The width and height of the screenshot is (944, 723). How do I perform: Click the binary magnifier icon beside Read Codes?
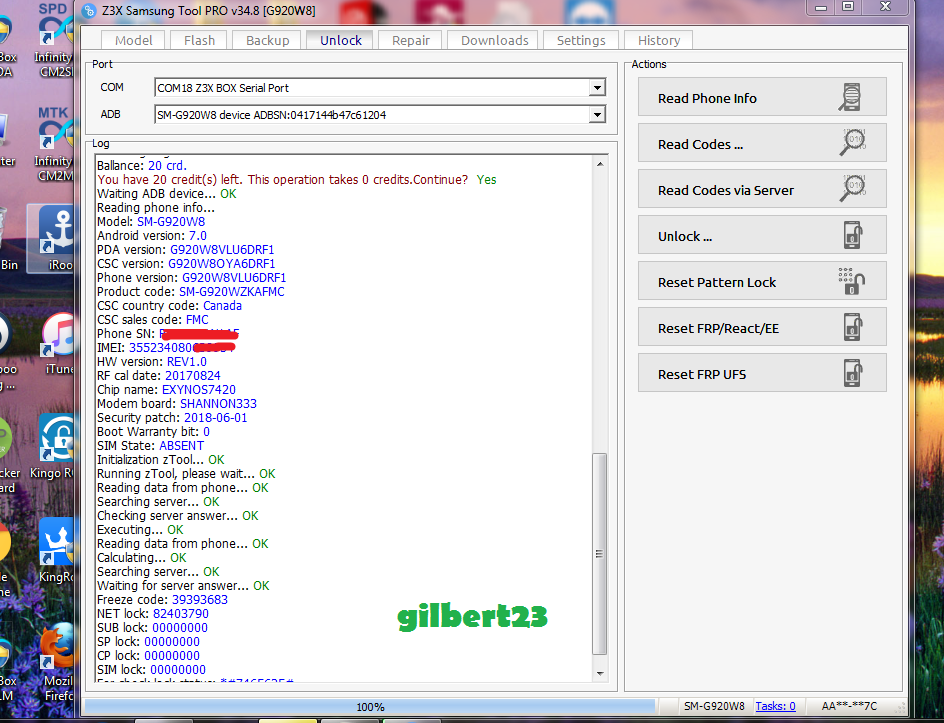point(852,143)
